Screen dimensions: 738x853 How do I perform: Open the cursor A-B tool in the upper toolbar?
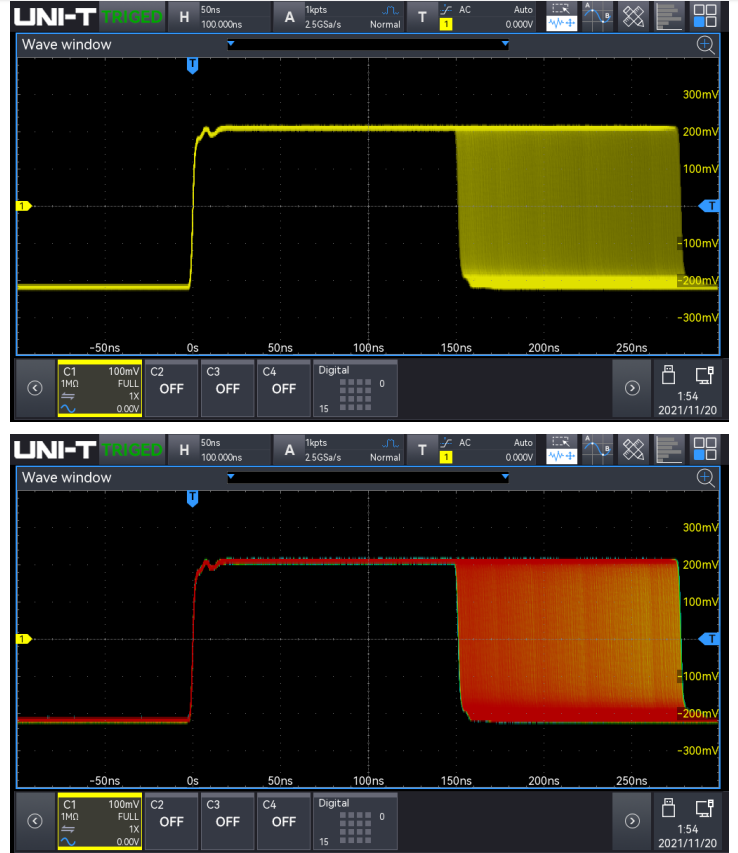(597, 16)
